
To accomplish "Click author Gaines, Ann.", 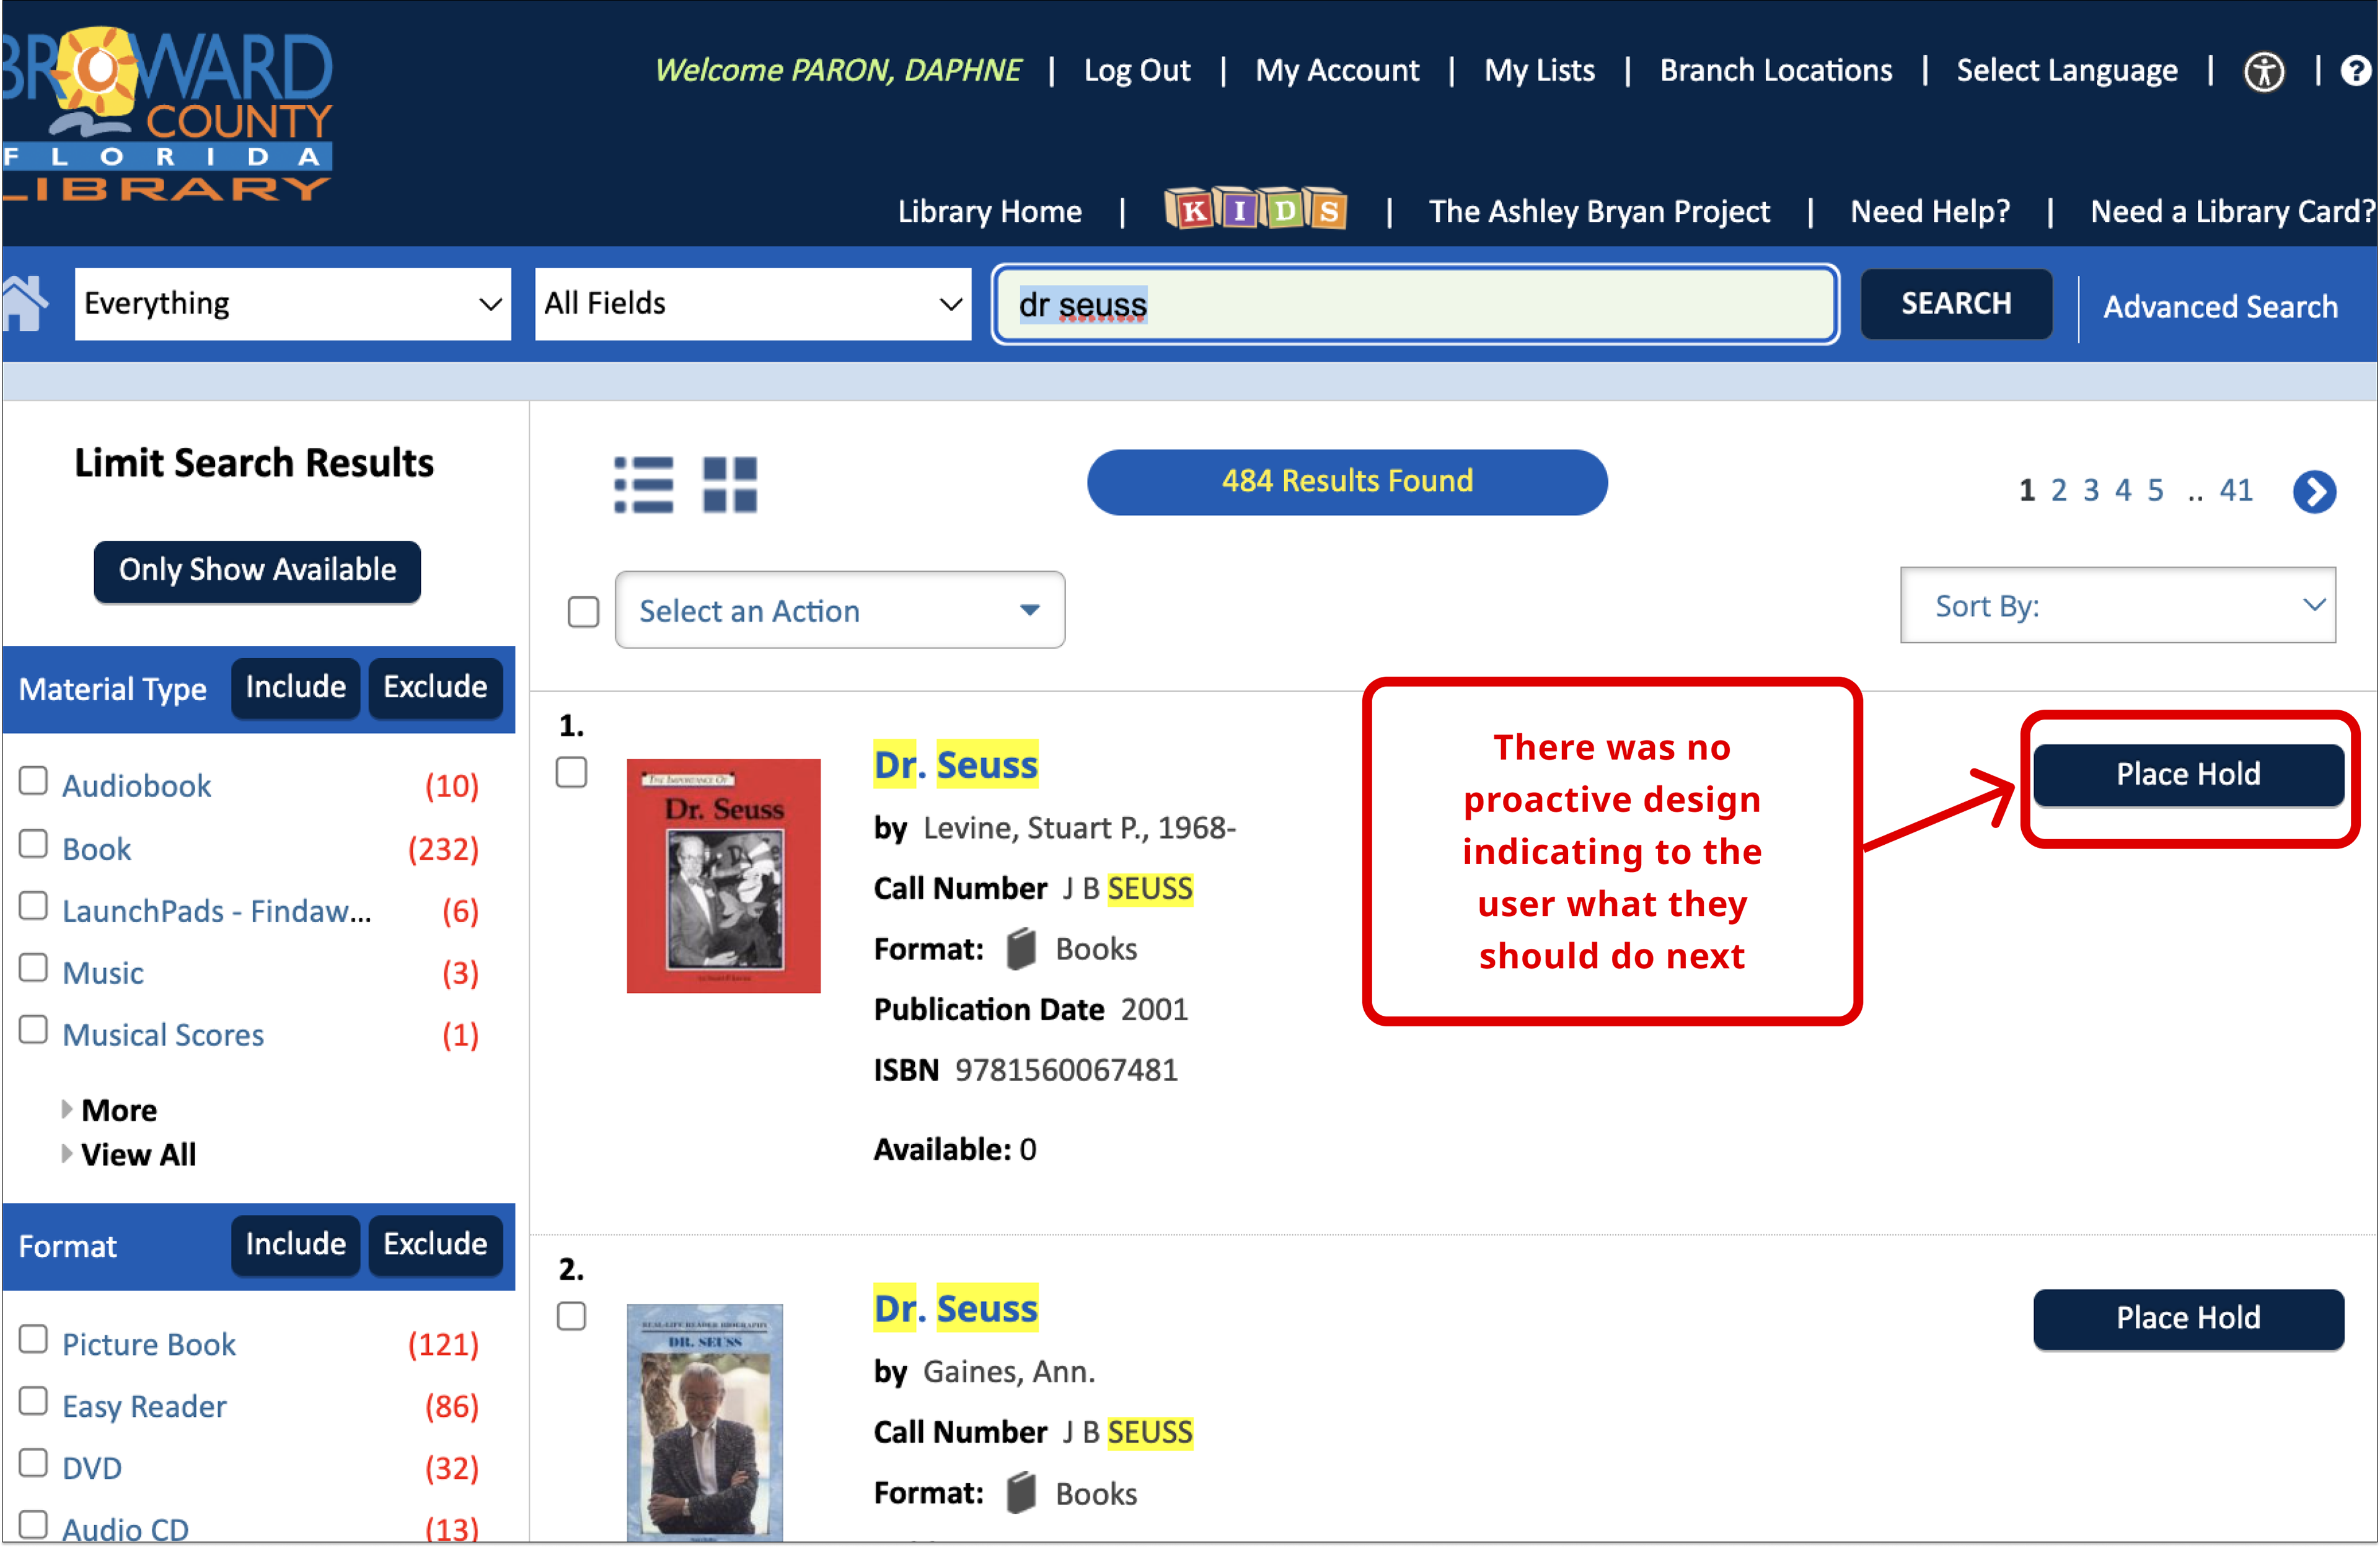I will click(x=1009, y=1372).
